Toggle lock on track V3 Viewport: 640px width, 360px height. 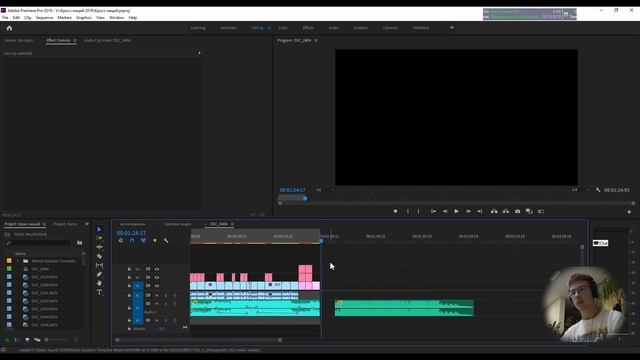click(x=129, y=269)
